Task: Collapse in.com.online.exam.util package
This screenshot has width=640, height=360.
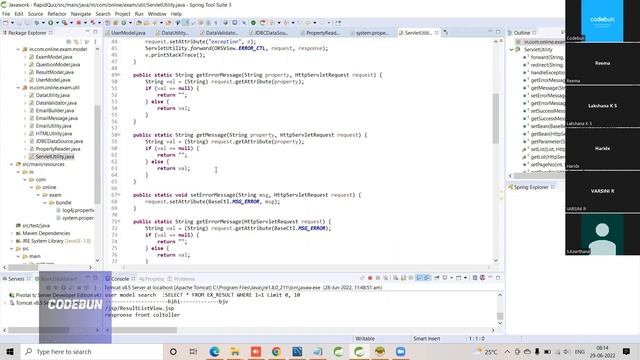Action: [x=18, y=87]
